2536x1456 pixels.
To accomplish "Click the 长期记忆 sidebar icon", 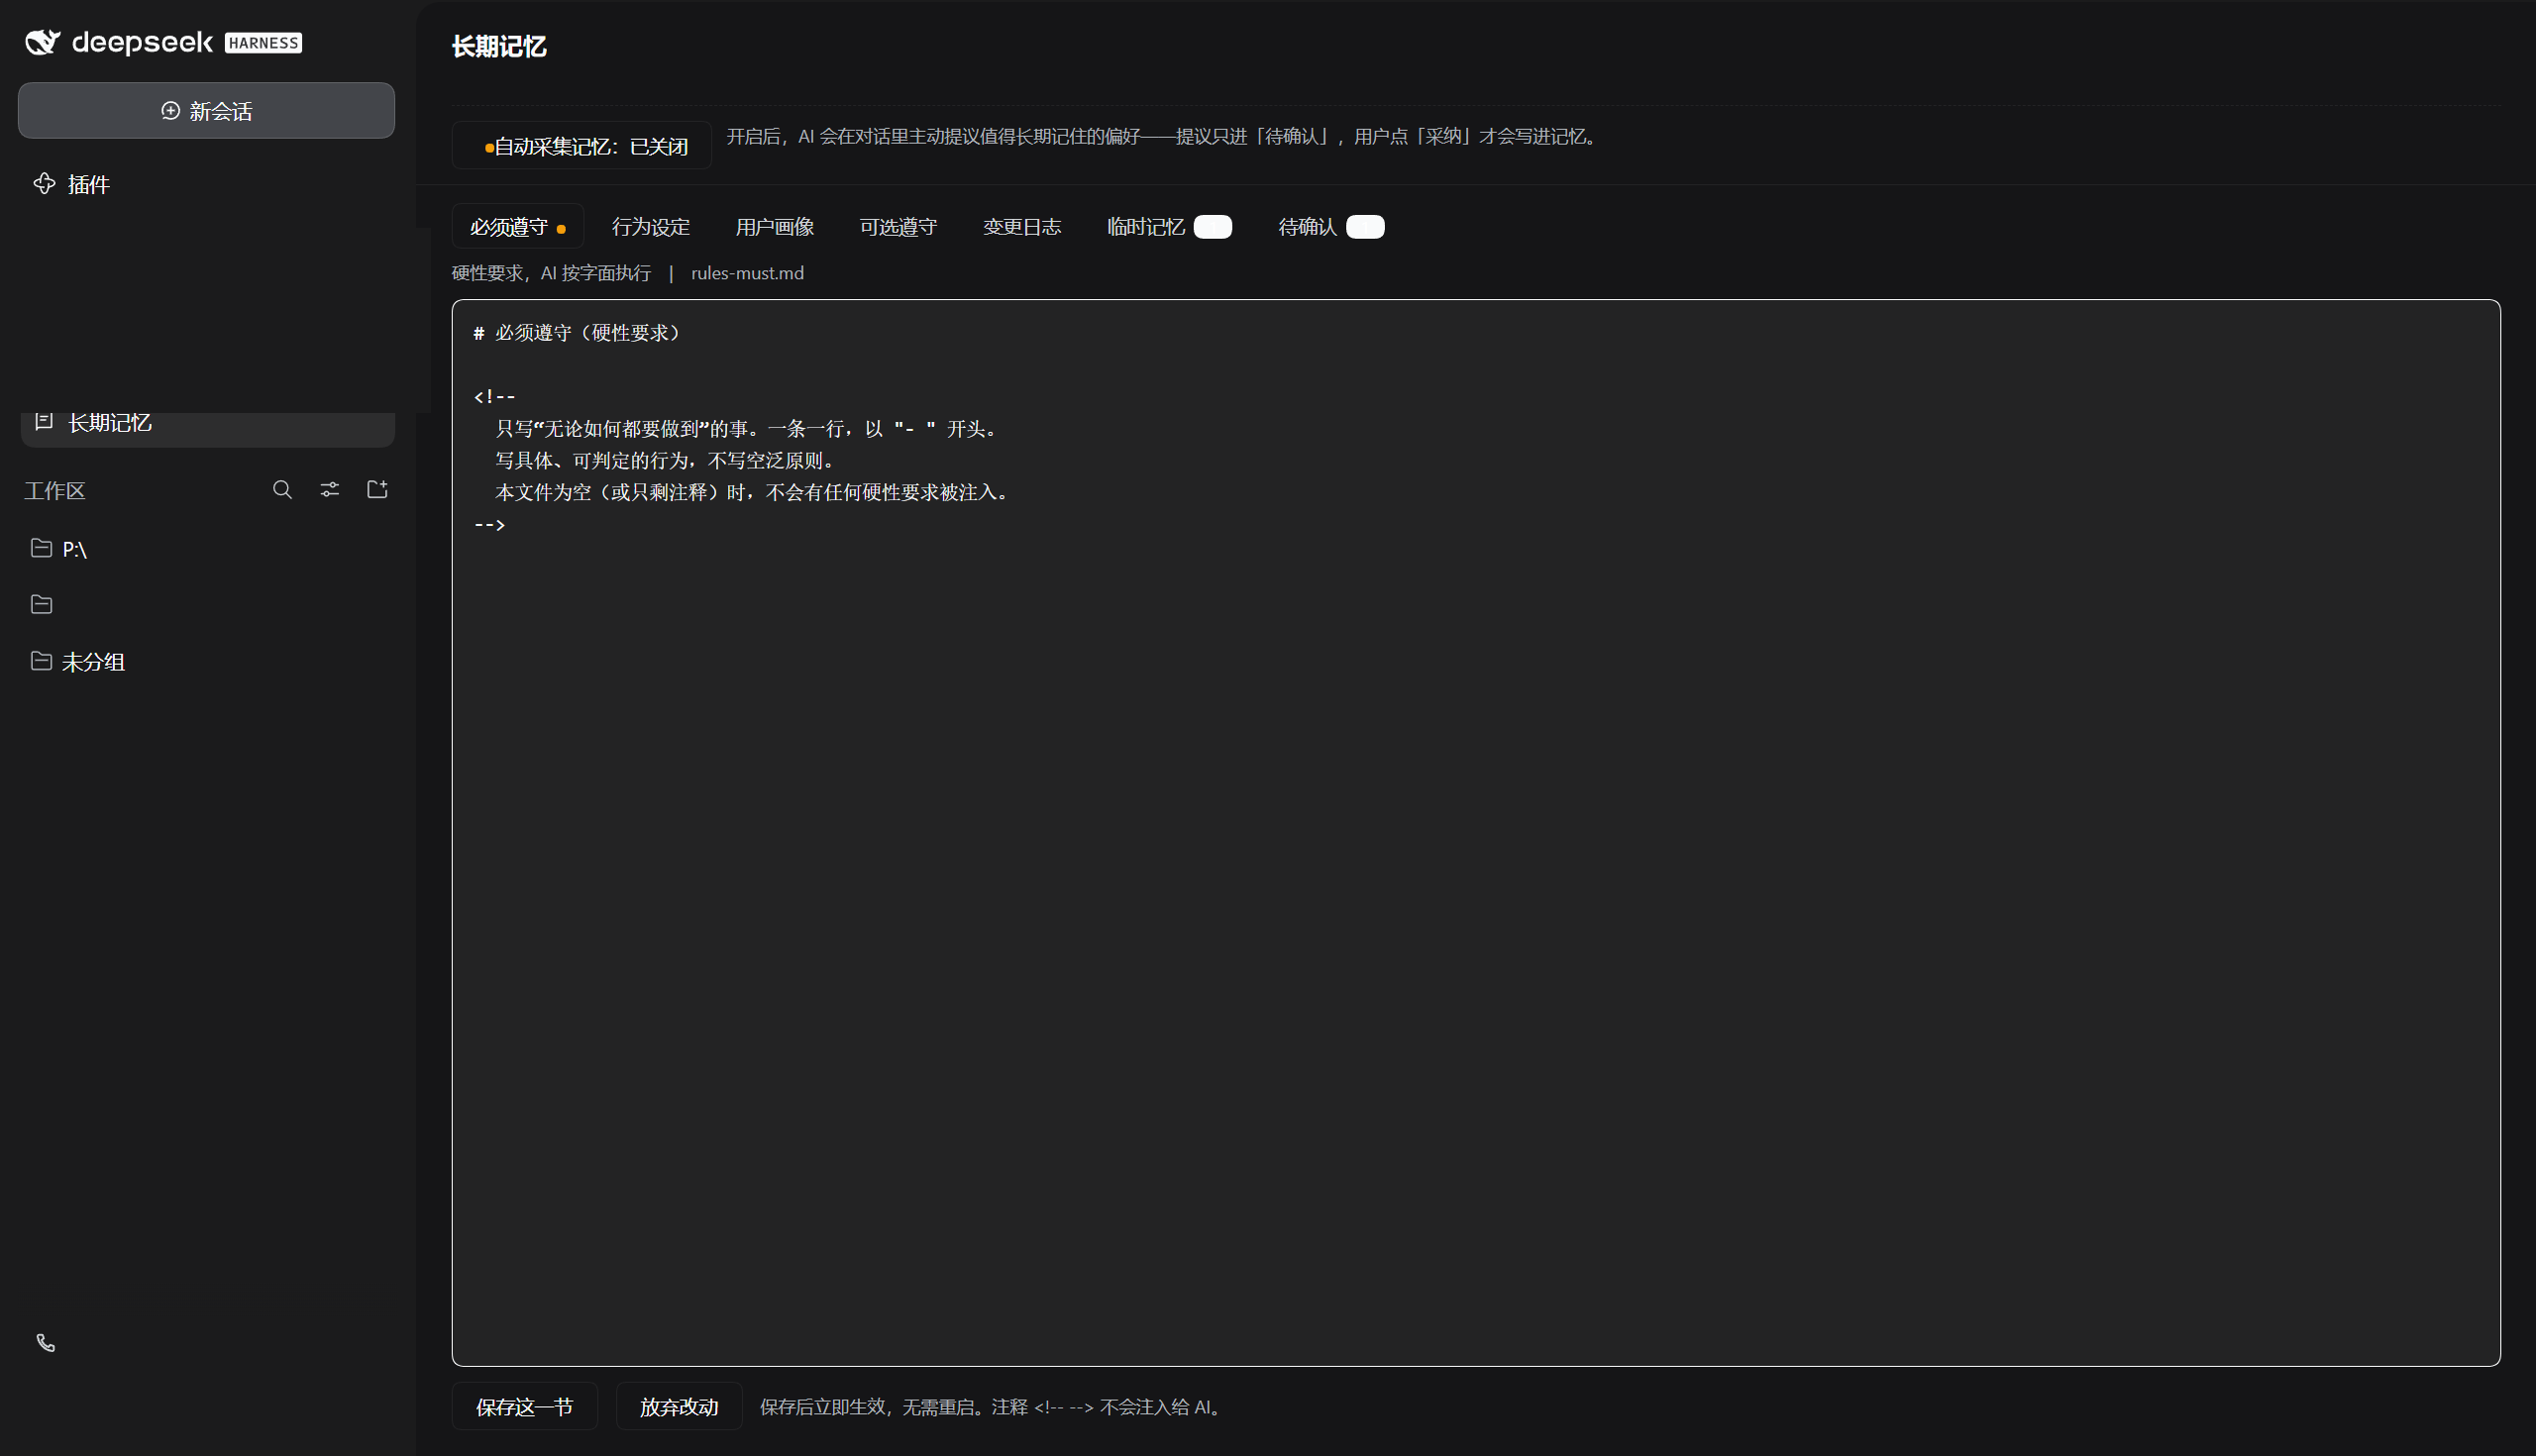I will (x=44, y=421).
